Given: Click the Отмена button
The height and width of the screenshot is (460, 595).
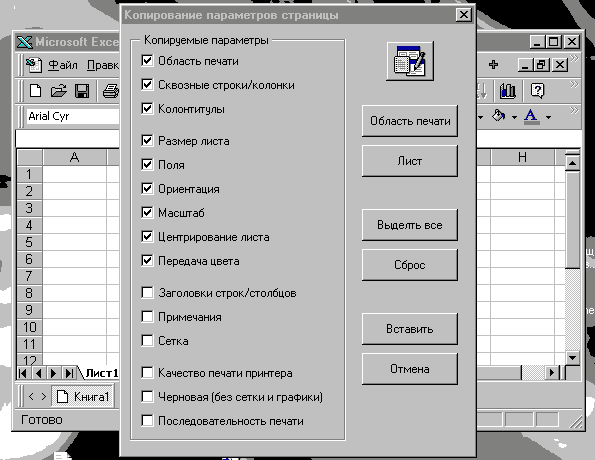Looking at the screenshot, I should point(410,369).
